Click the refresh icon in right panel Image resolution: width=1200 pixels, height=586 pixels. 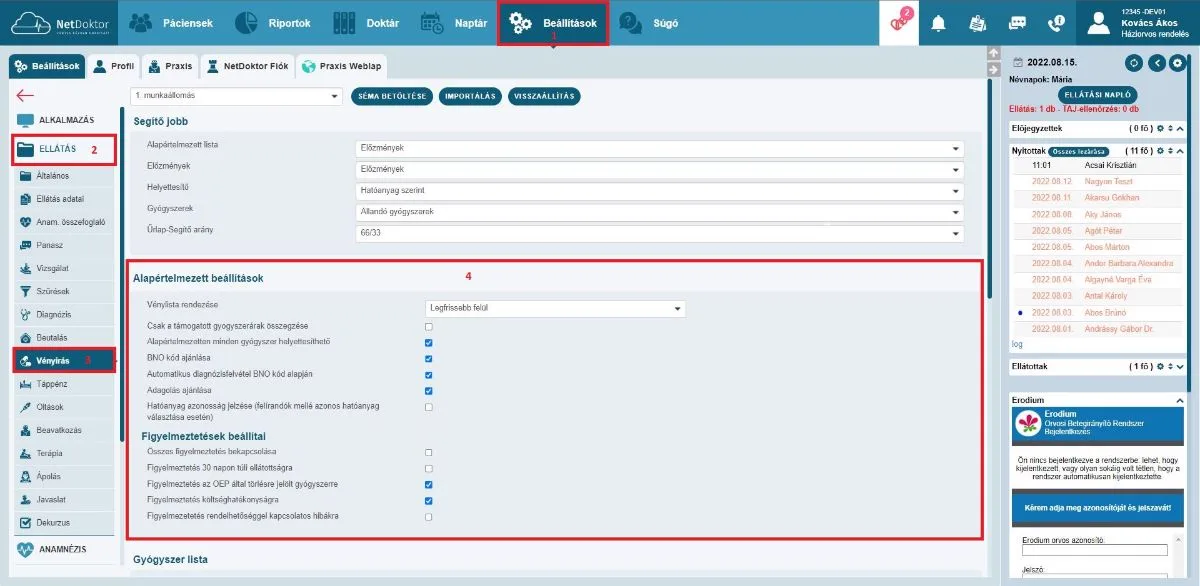pyautogui.click(x=1134, y=63)
